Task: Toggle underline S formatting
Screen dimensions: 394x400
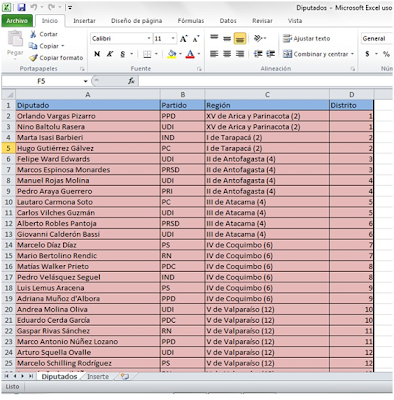Action: click(122, 54)
